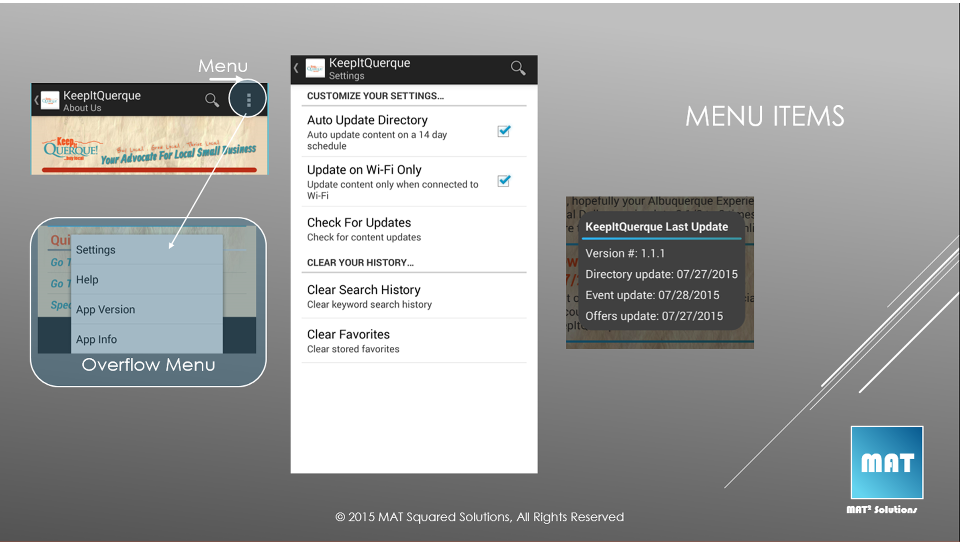Click 'KeepItQuerque Last Update' dialog title
960x542 pixels.
coord(656,227)
